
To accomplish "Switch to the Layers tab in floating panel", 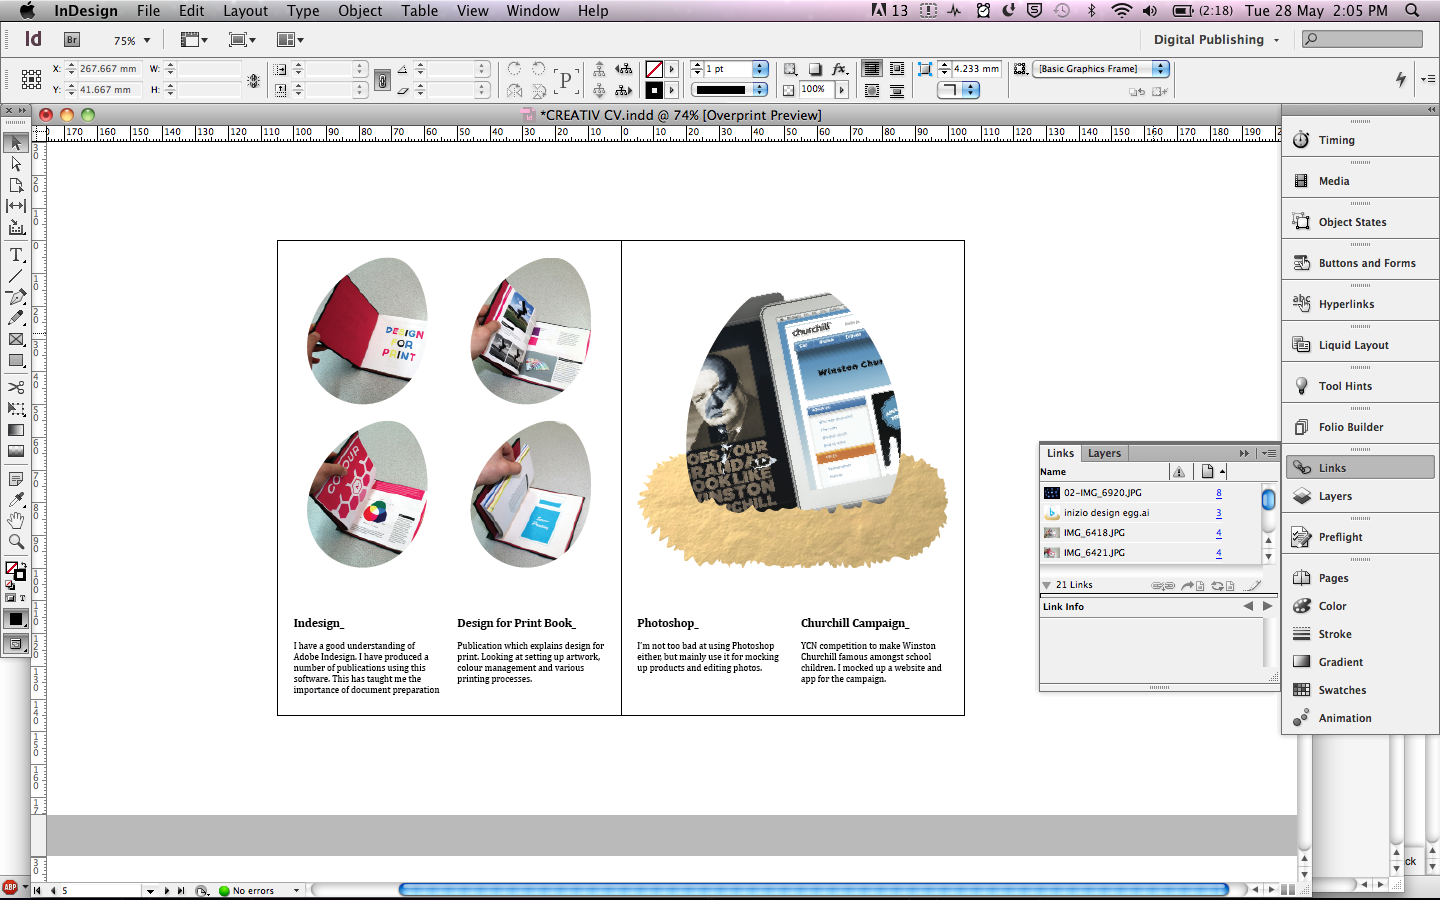I will (x=1104, y=453).
